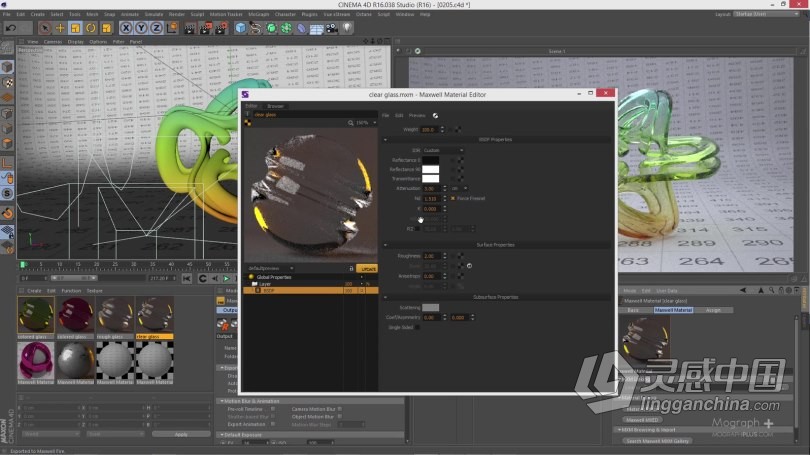Select the clear glass material thumbnail
Viewport: 810px width, 455px height.
(x=154, y=315)
